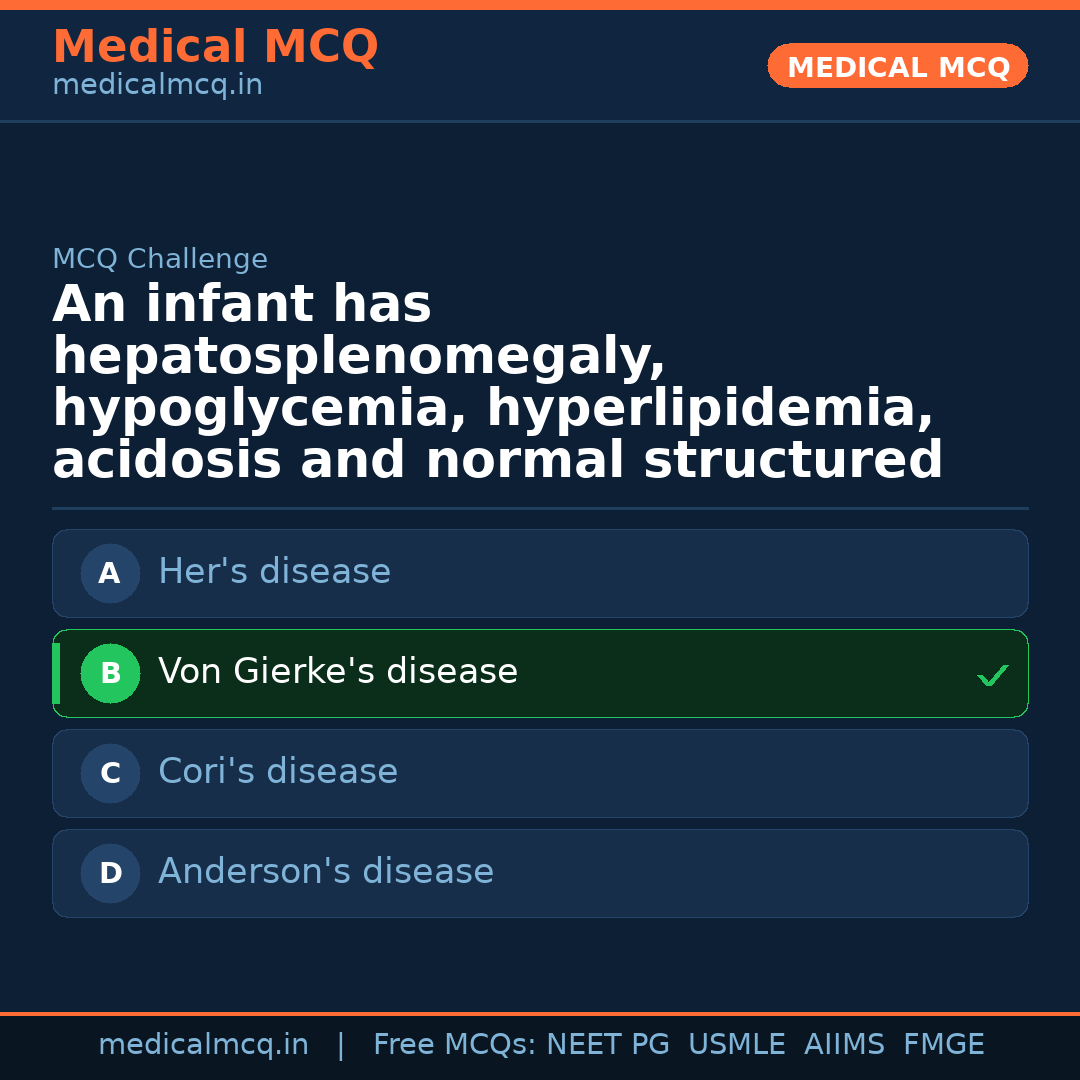Screen dimensions: 1080x1080
Task: Open medicalmcq.in link below the header title
Action: point(157,86)
